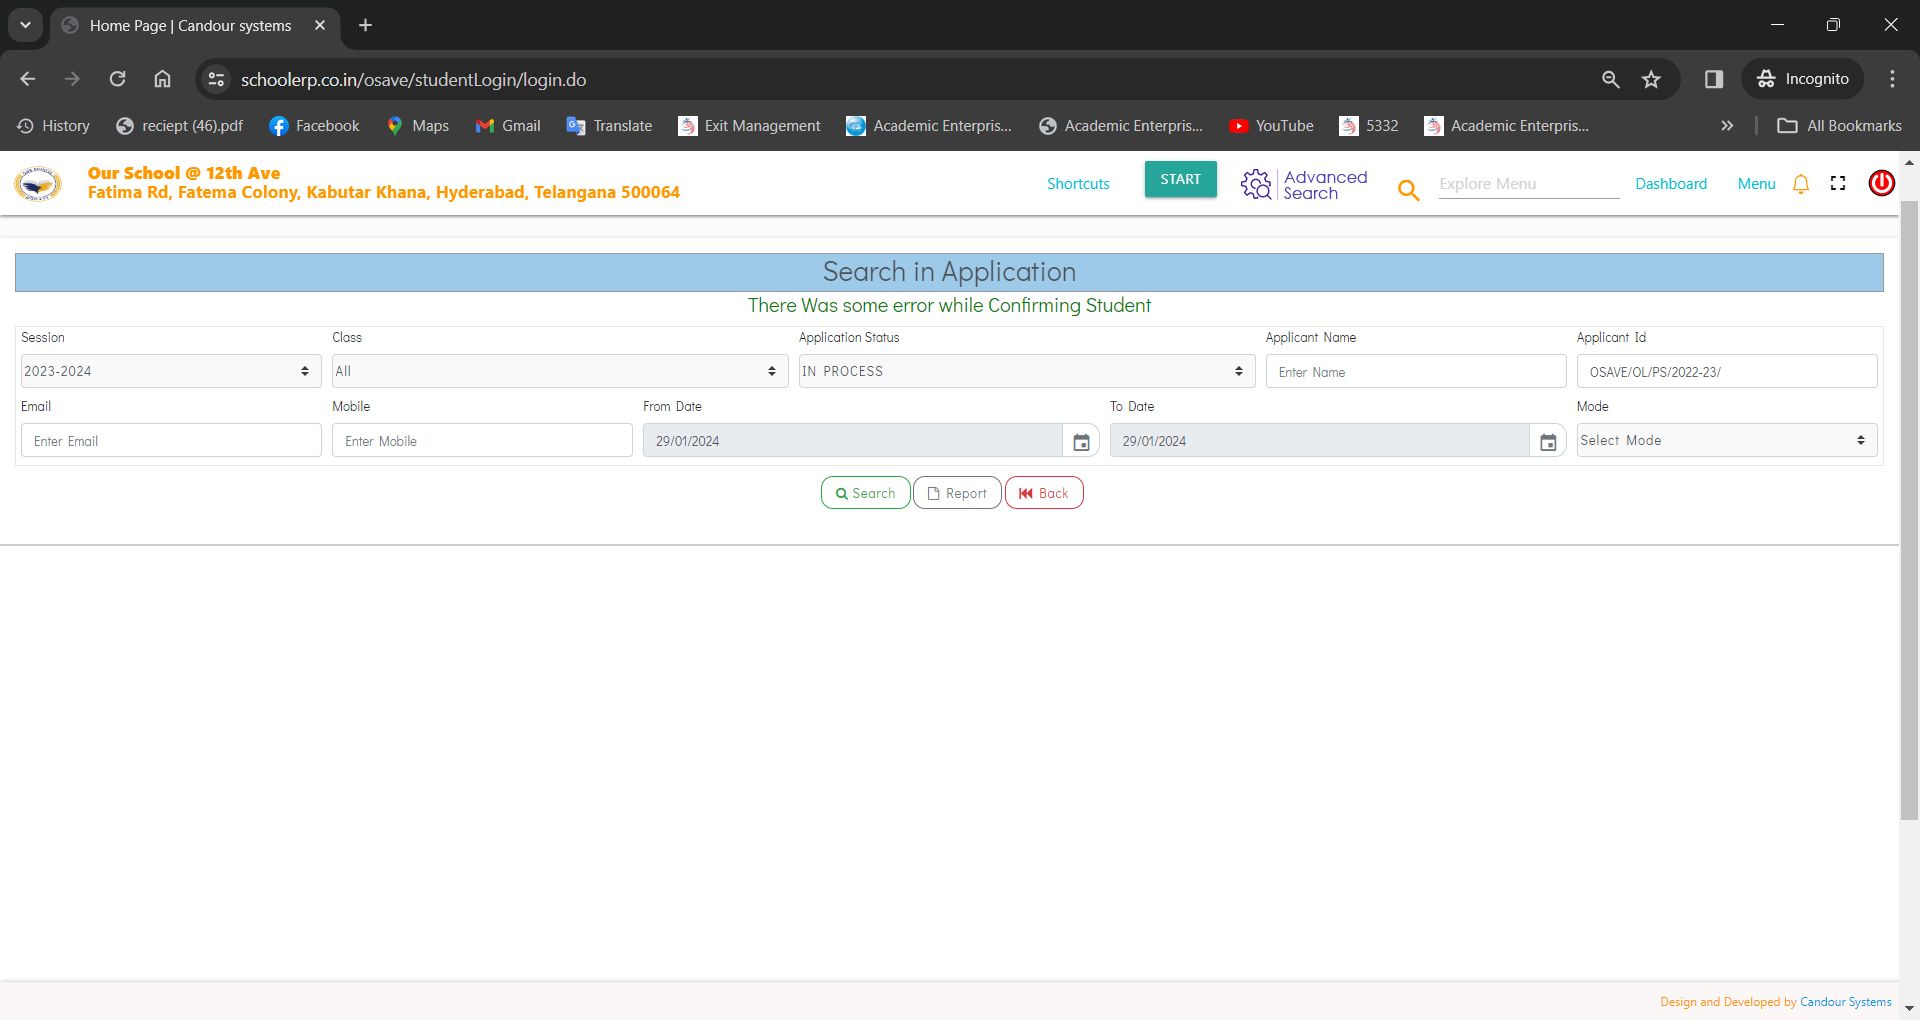Open the Session 2023-2024 dropdown
Image resolution: width=1920 pixels, height=1020 pixels.
(x=168, y=371)
